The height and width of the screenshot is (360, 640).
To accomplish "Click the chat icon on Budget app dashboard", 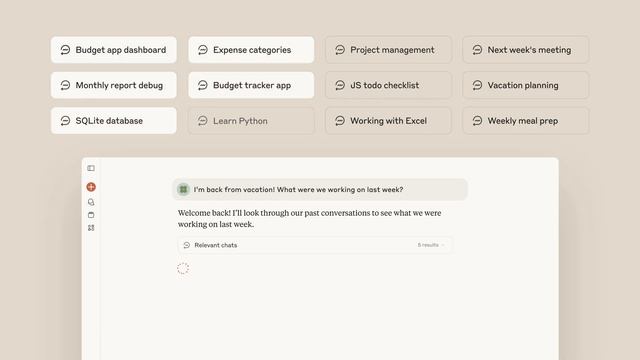I will [x=65, y=50].
